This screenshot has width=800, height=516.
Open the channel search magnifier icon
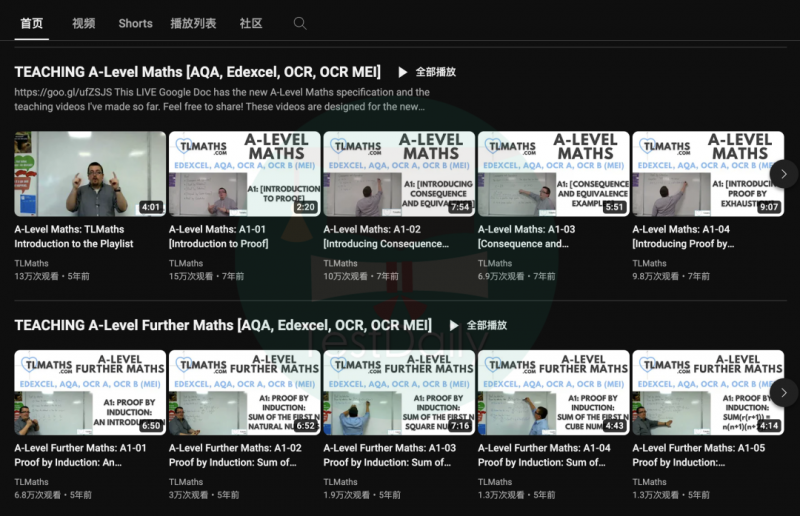click(x=300, y=23)
